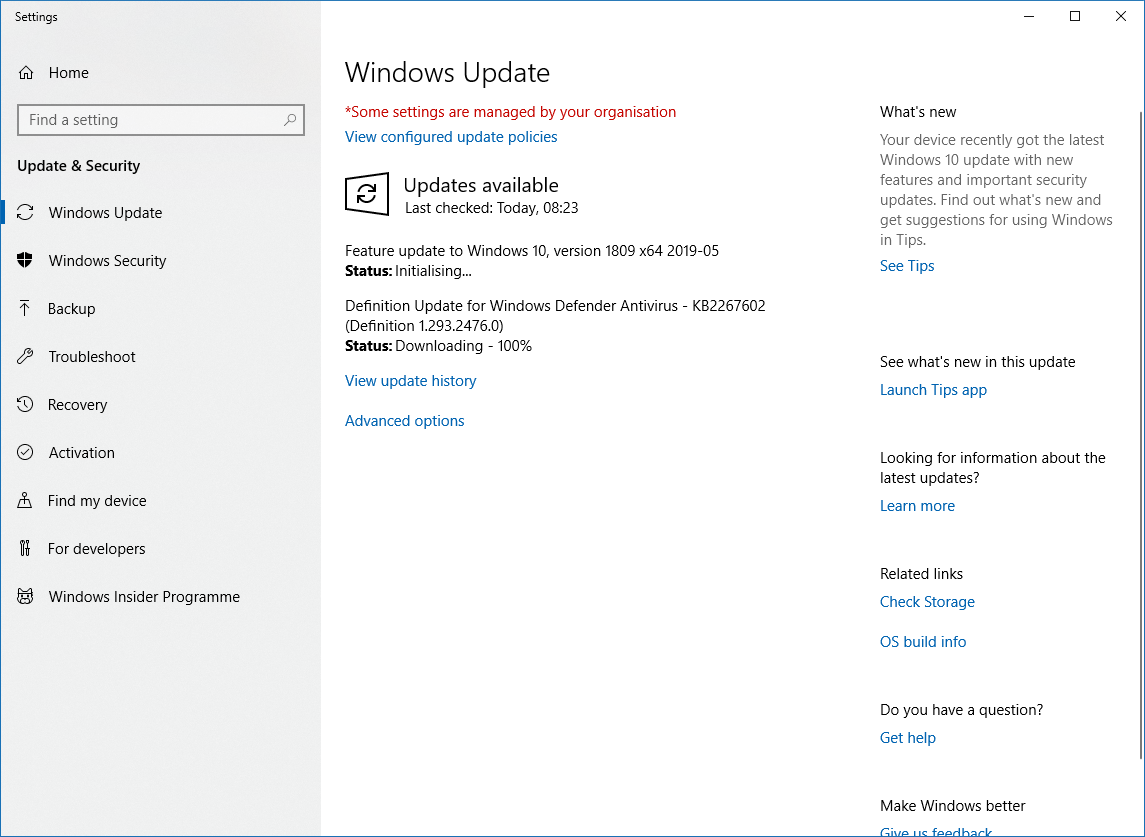Image resolution: width=1145 pixels, height=837 pixels.
Task: Open For developers settings
Action: click(x=161, y=549)
